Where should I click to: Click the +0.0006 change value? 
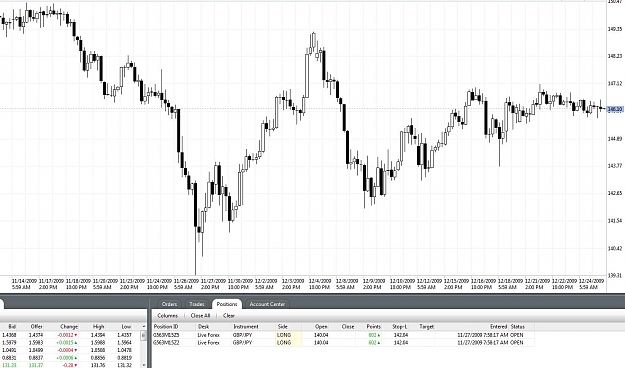(66, 358)
